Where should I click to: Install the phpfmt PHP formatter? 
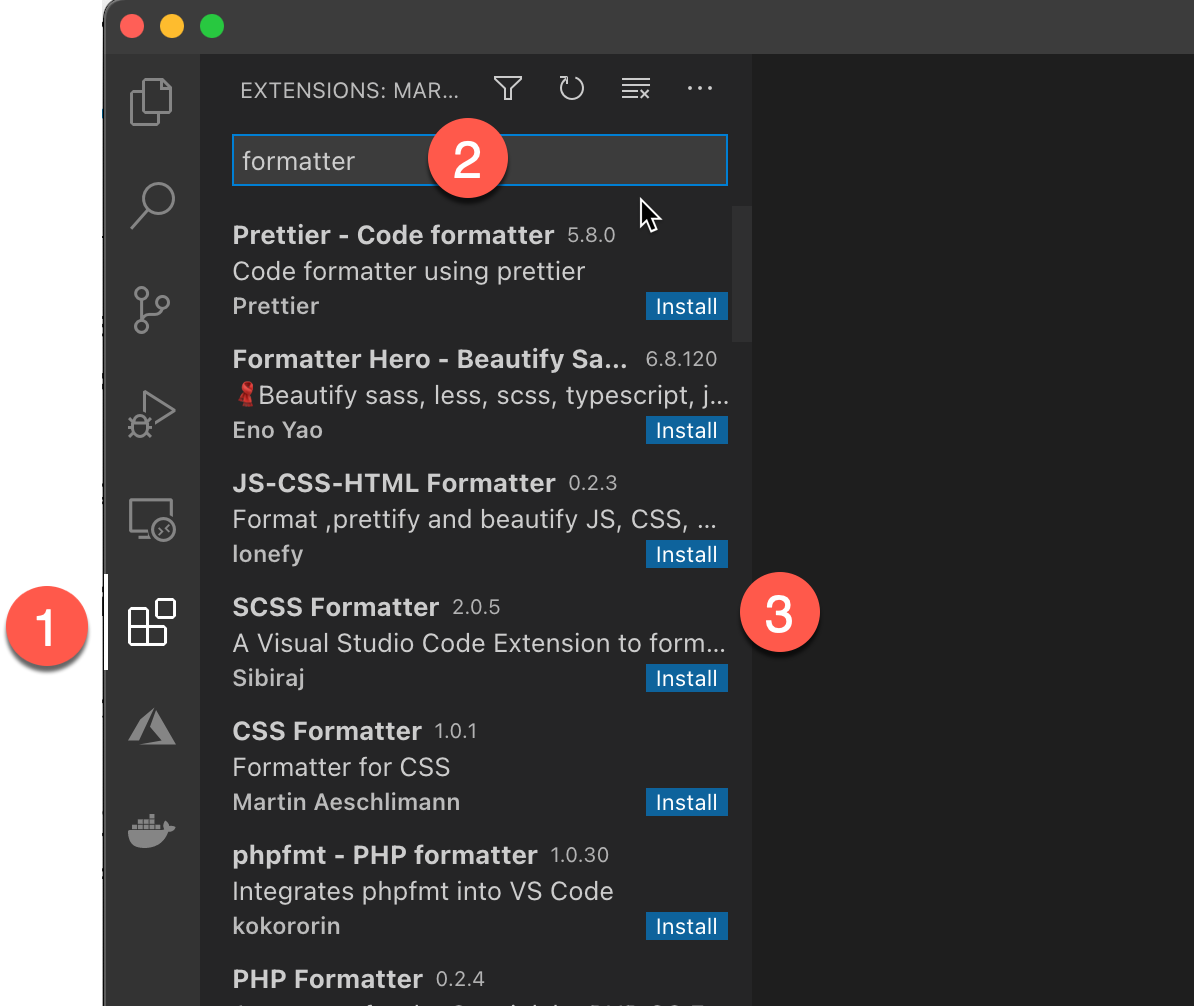coord(687,926)
